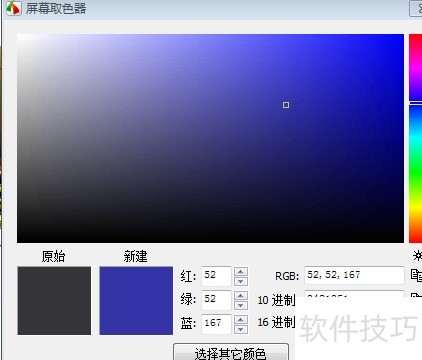422x360 pixels.
Task: Decrease the 蓝 (blue) value with the down arrow
Action: (241, 330)
